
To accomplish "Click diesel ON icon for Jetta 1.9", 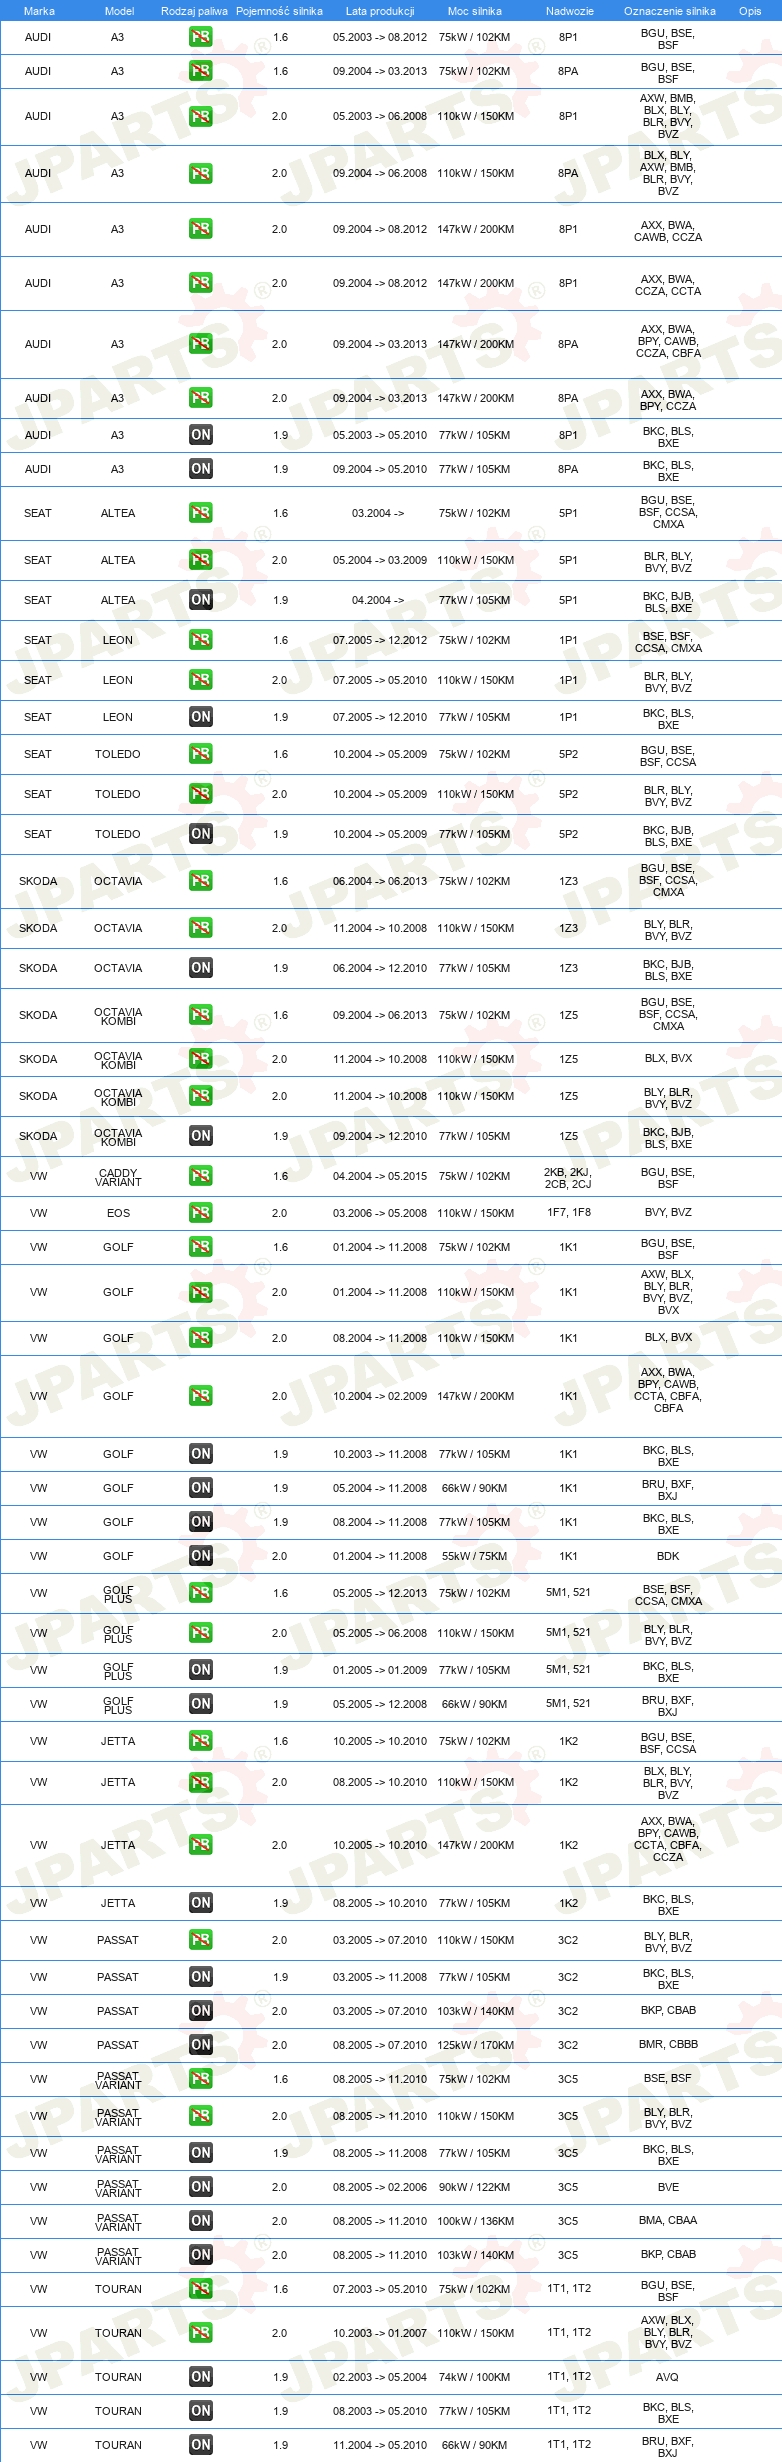I will click(x=201, y=1903).
